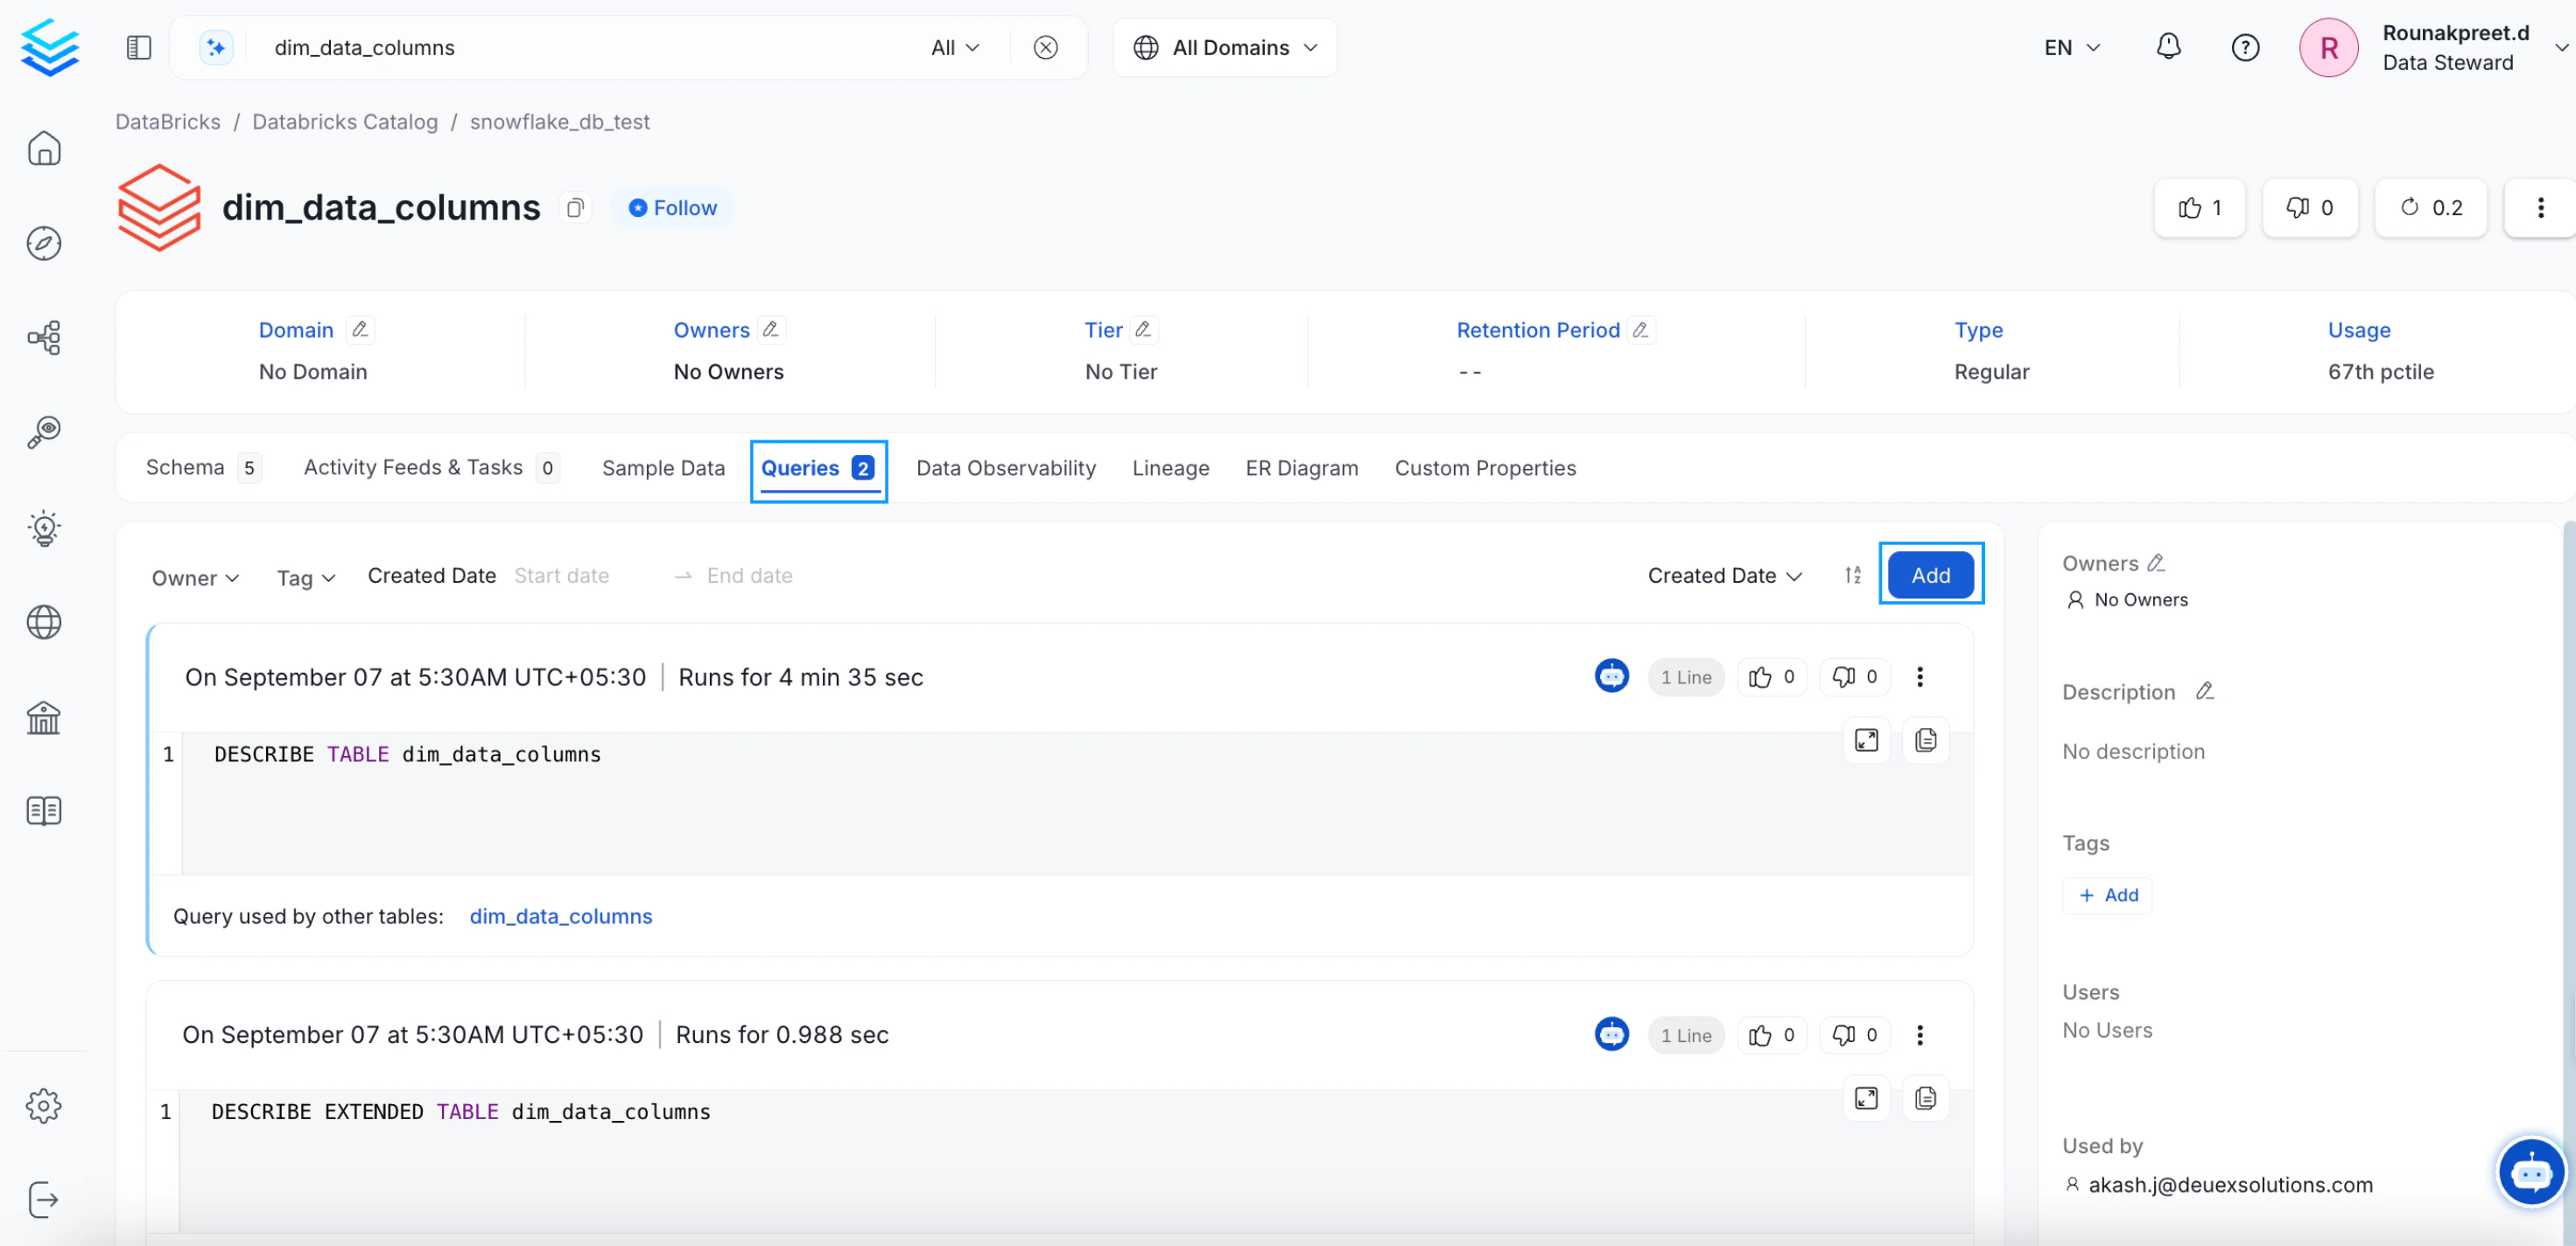Open the All search filter dropdown

955,47
